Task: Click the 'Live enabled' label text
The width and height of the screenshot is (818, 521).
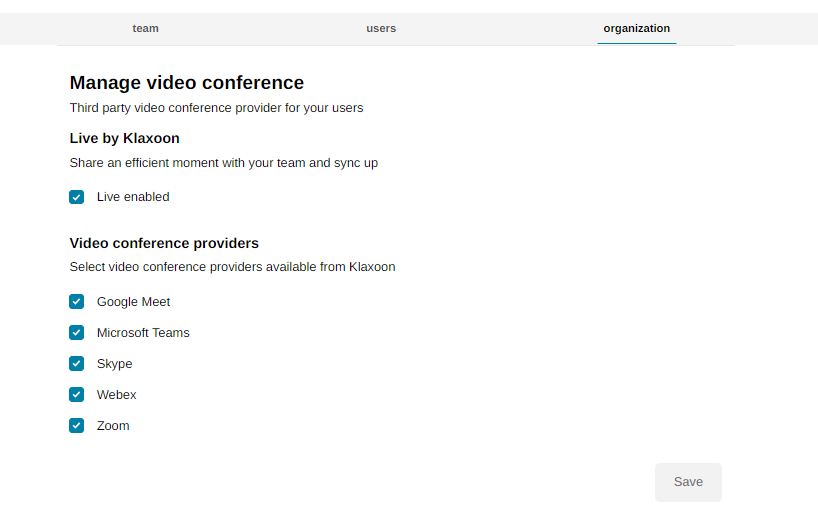Action: click(133, 197)
